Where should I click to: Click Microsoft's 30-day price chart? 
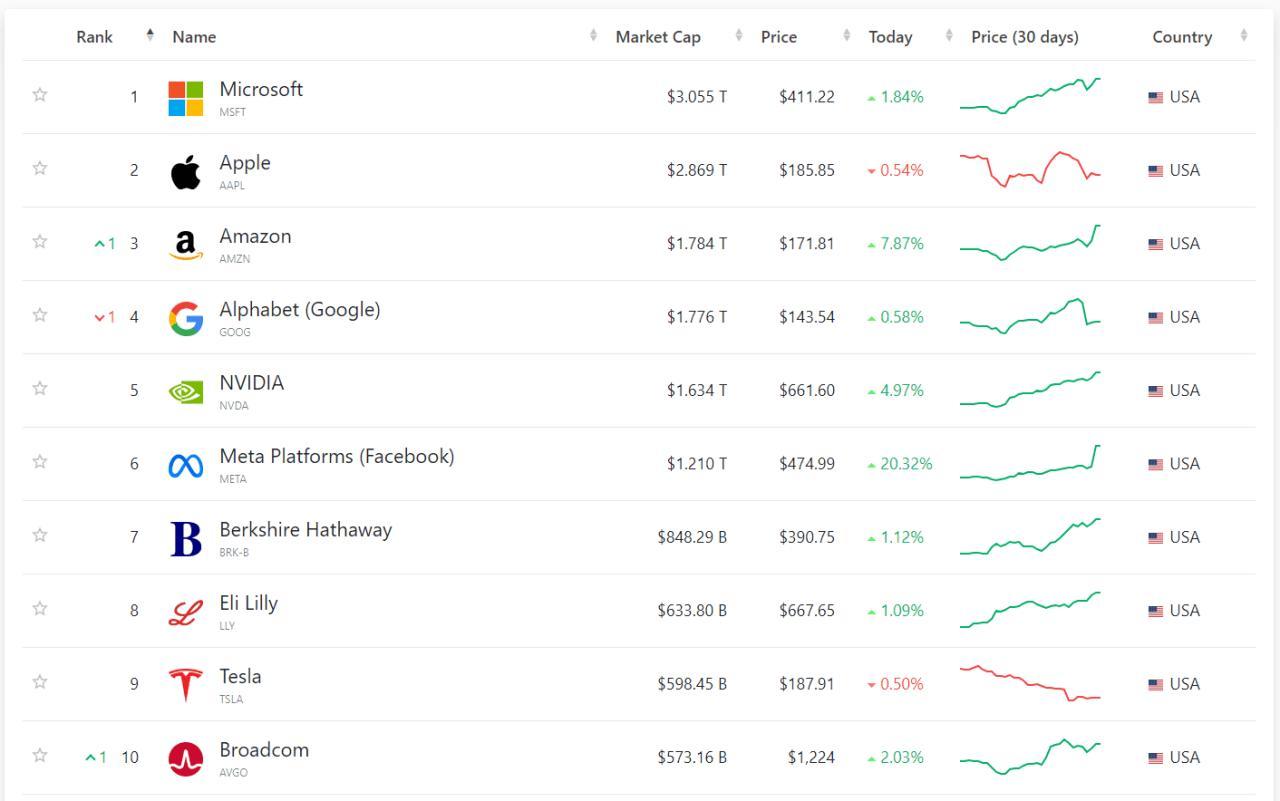1030,96
